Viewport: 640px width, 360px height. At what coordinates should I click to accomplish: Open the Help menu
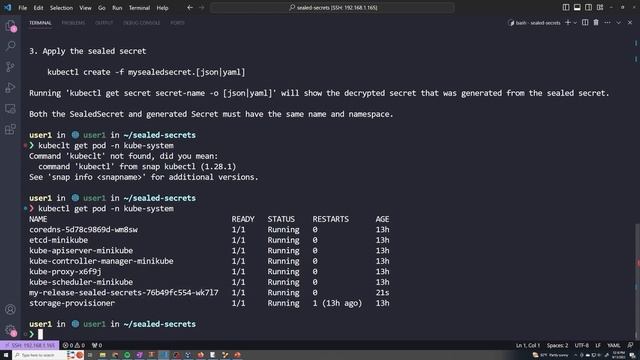162,8
